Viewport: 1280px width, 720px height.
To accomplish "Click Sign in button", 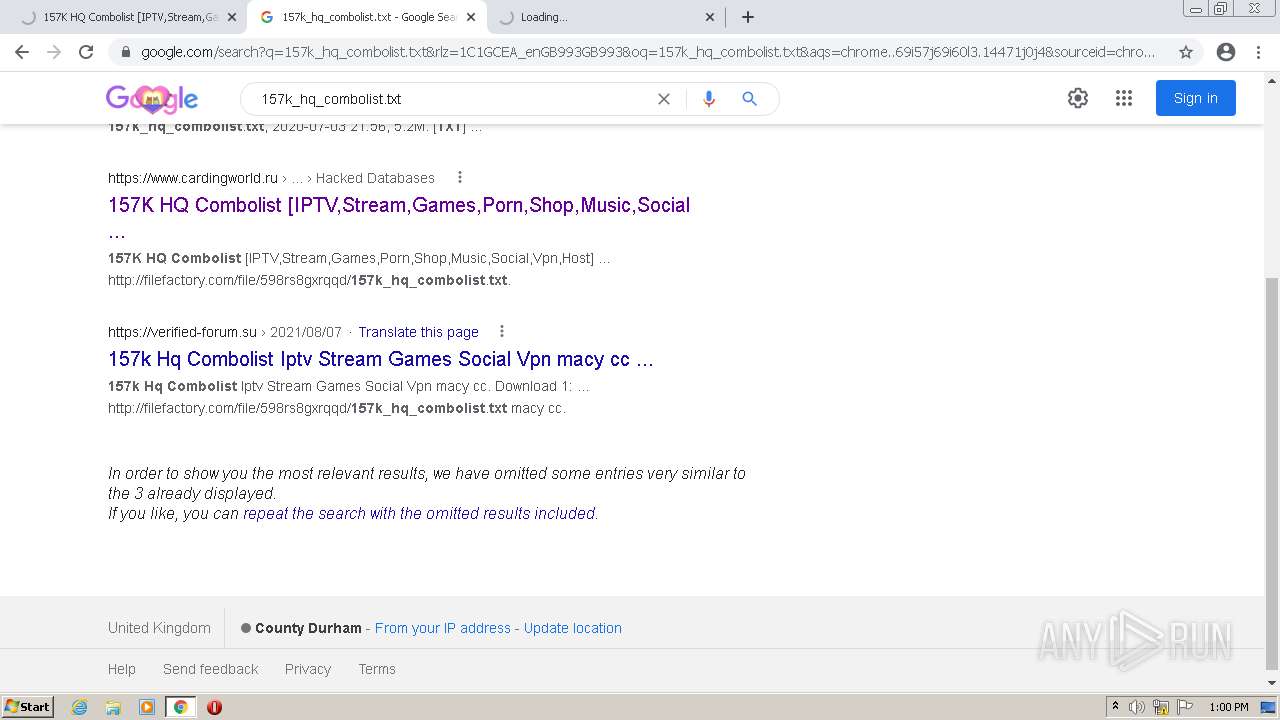I will tap(1195, 98).
